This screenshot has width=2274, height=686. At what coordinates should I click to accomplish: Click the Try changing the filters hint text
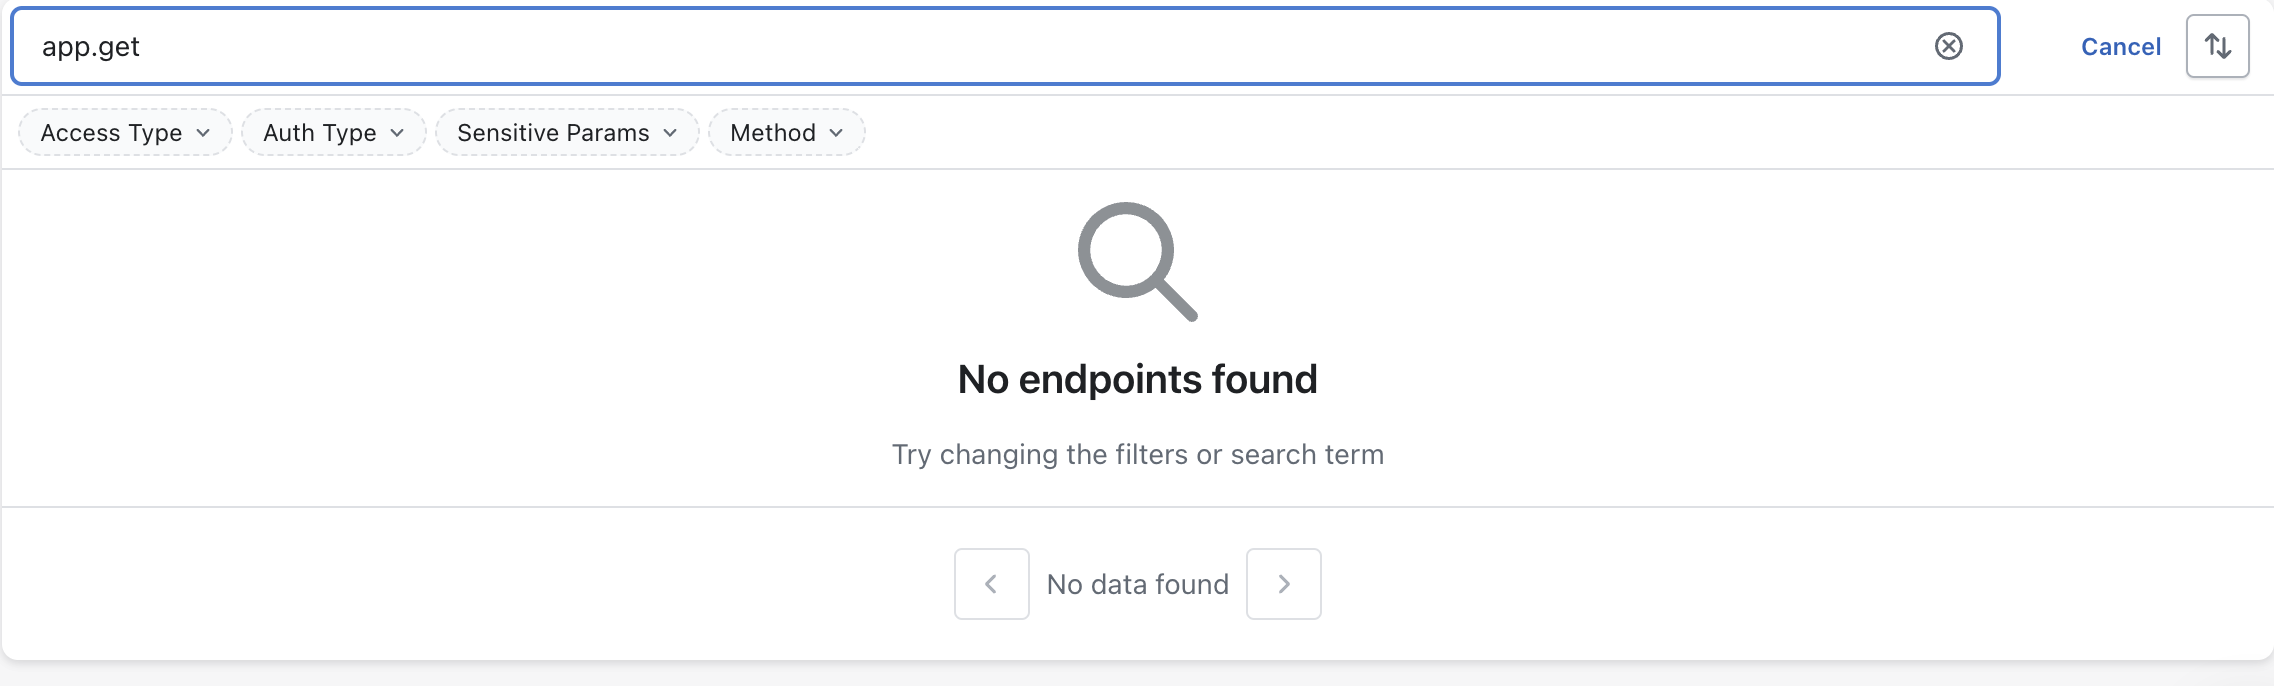(x=1138, y=454)
